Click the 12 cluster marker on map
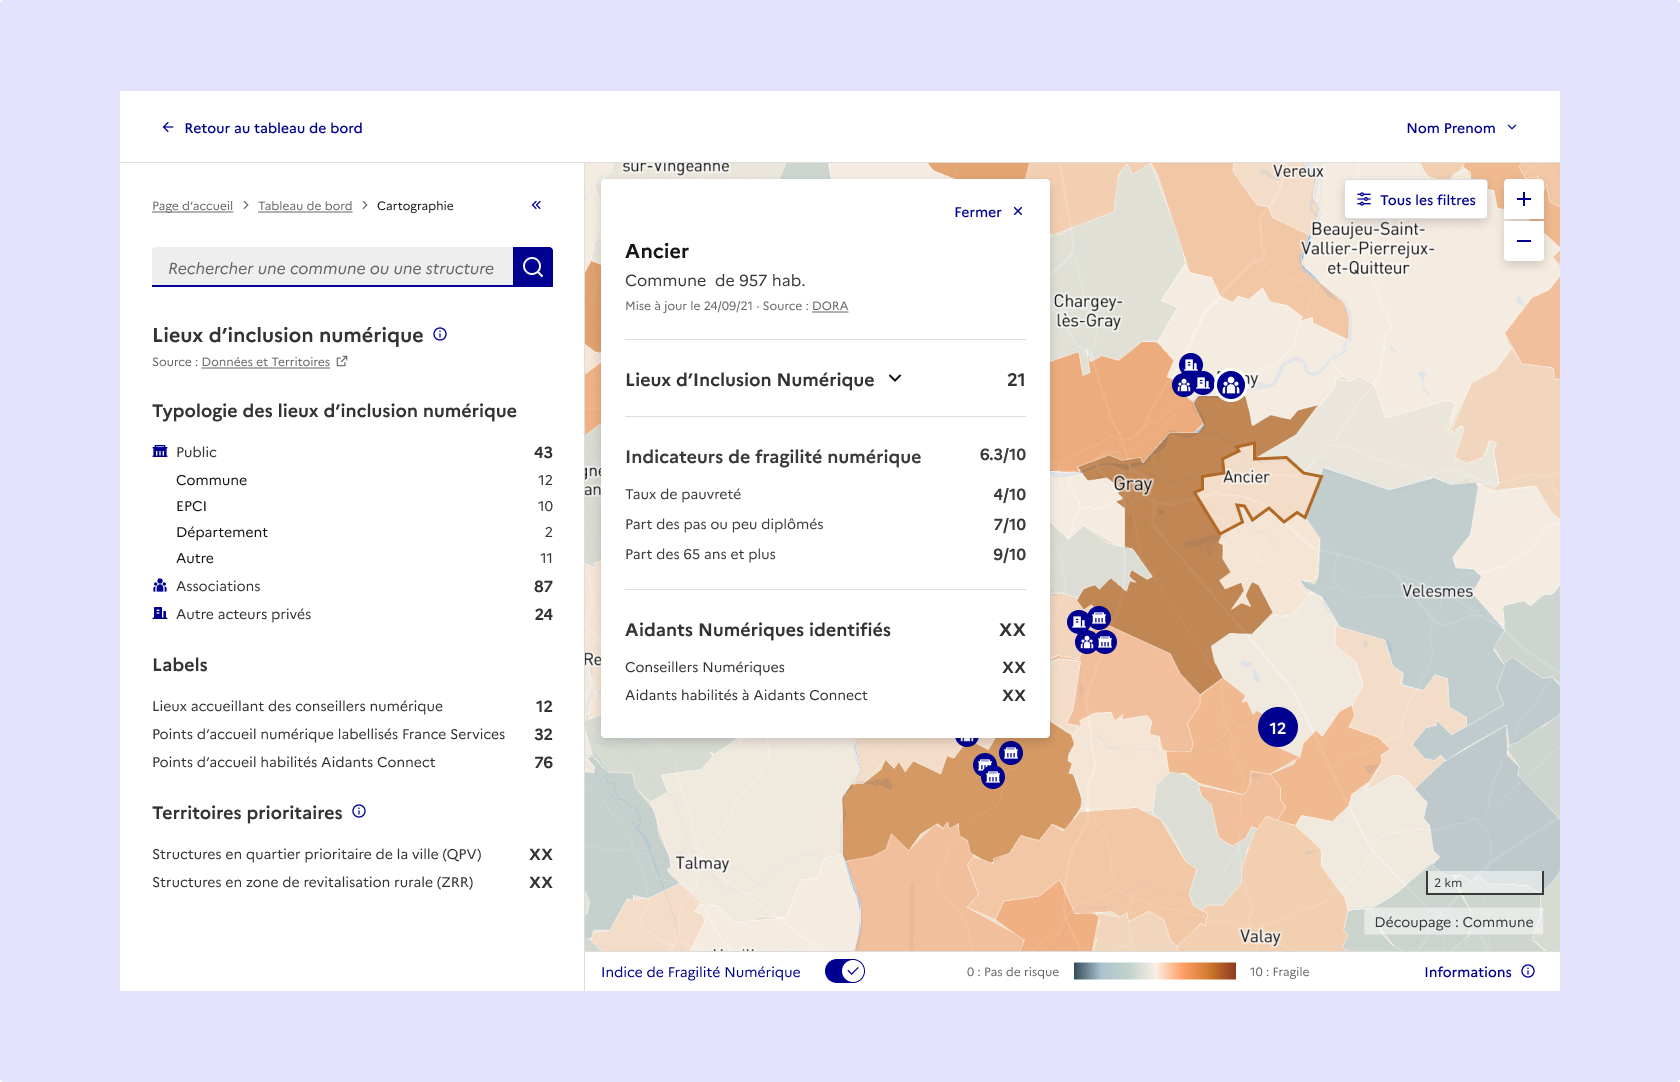 pyautogui.click(x=1277, y=728)
